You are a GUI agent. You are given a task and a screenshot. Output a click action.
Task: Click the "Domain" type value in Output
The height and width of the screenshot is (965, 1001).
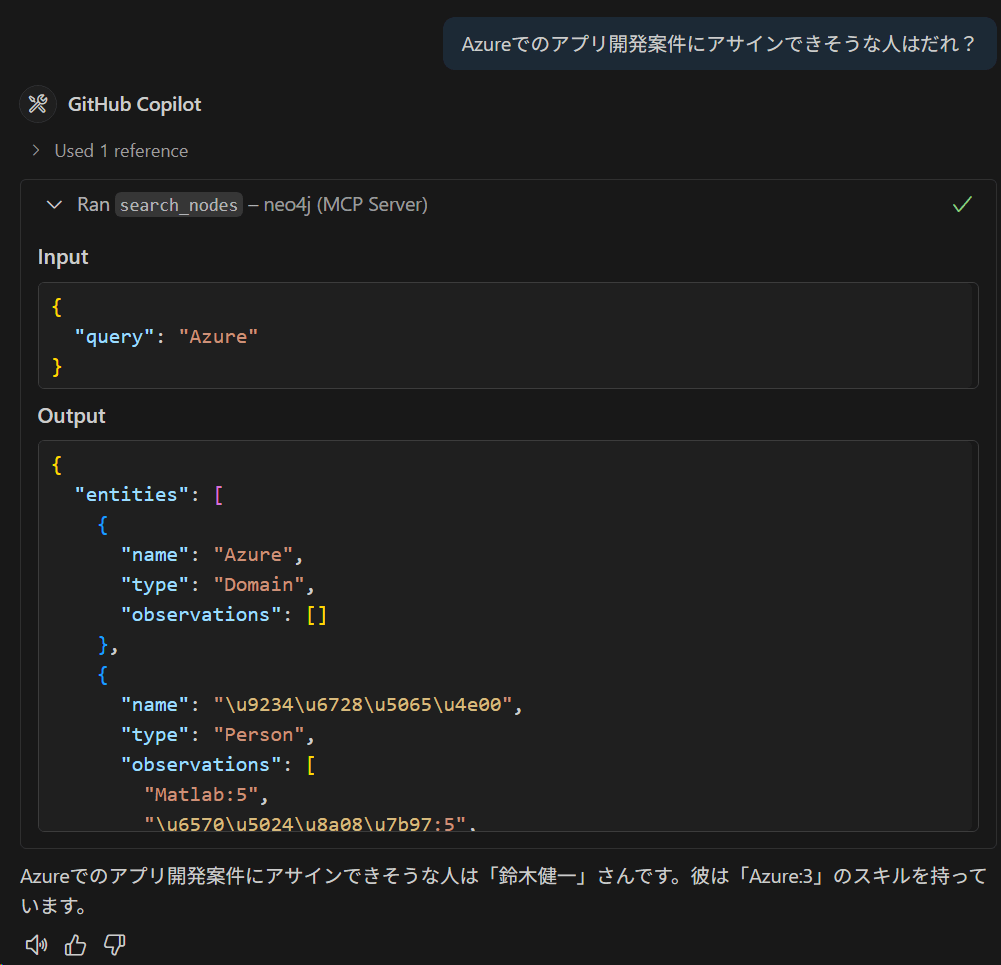click(259, 585)
